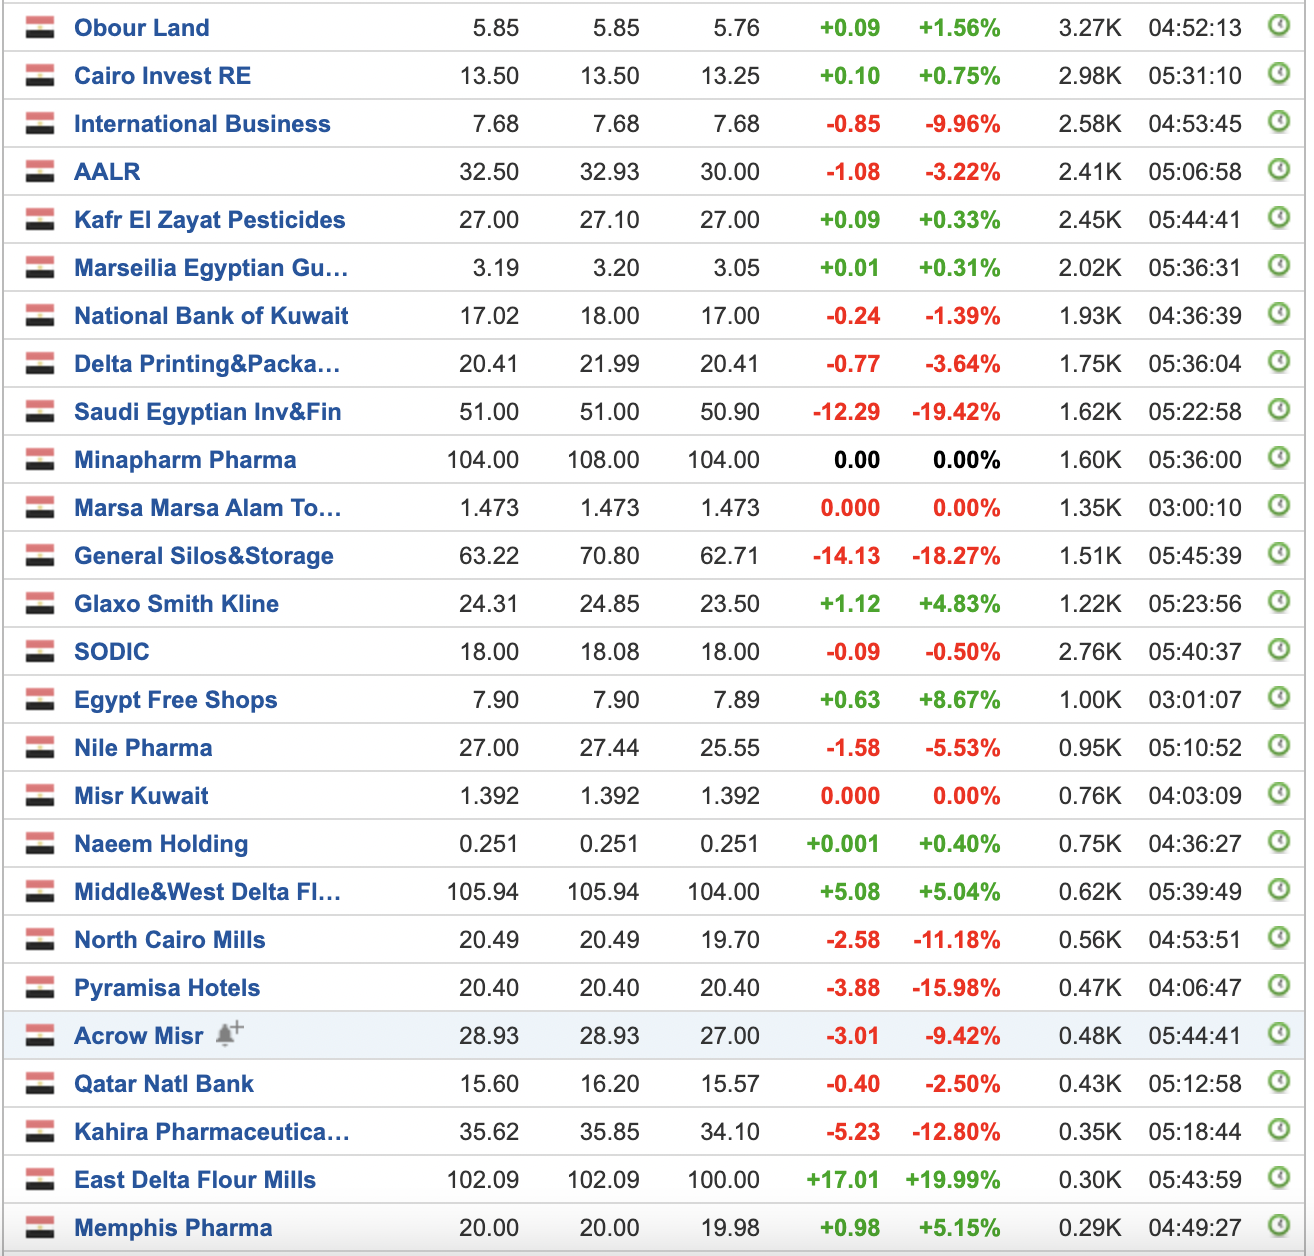Open the International Business stock link
Image resolution: width=1314 pixels, height=1256 pixels.
pyautogui.click(x=202, y=124)
